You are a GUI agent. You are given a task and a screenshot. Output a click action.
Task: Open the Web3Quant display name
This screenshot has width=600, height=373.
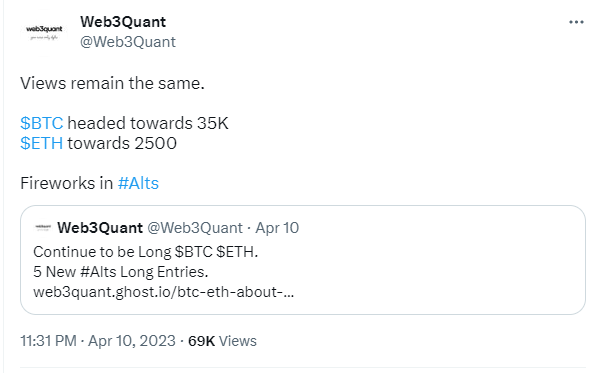pos(123,22)
